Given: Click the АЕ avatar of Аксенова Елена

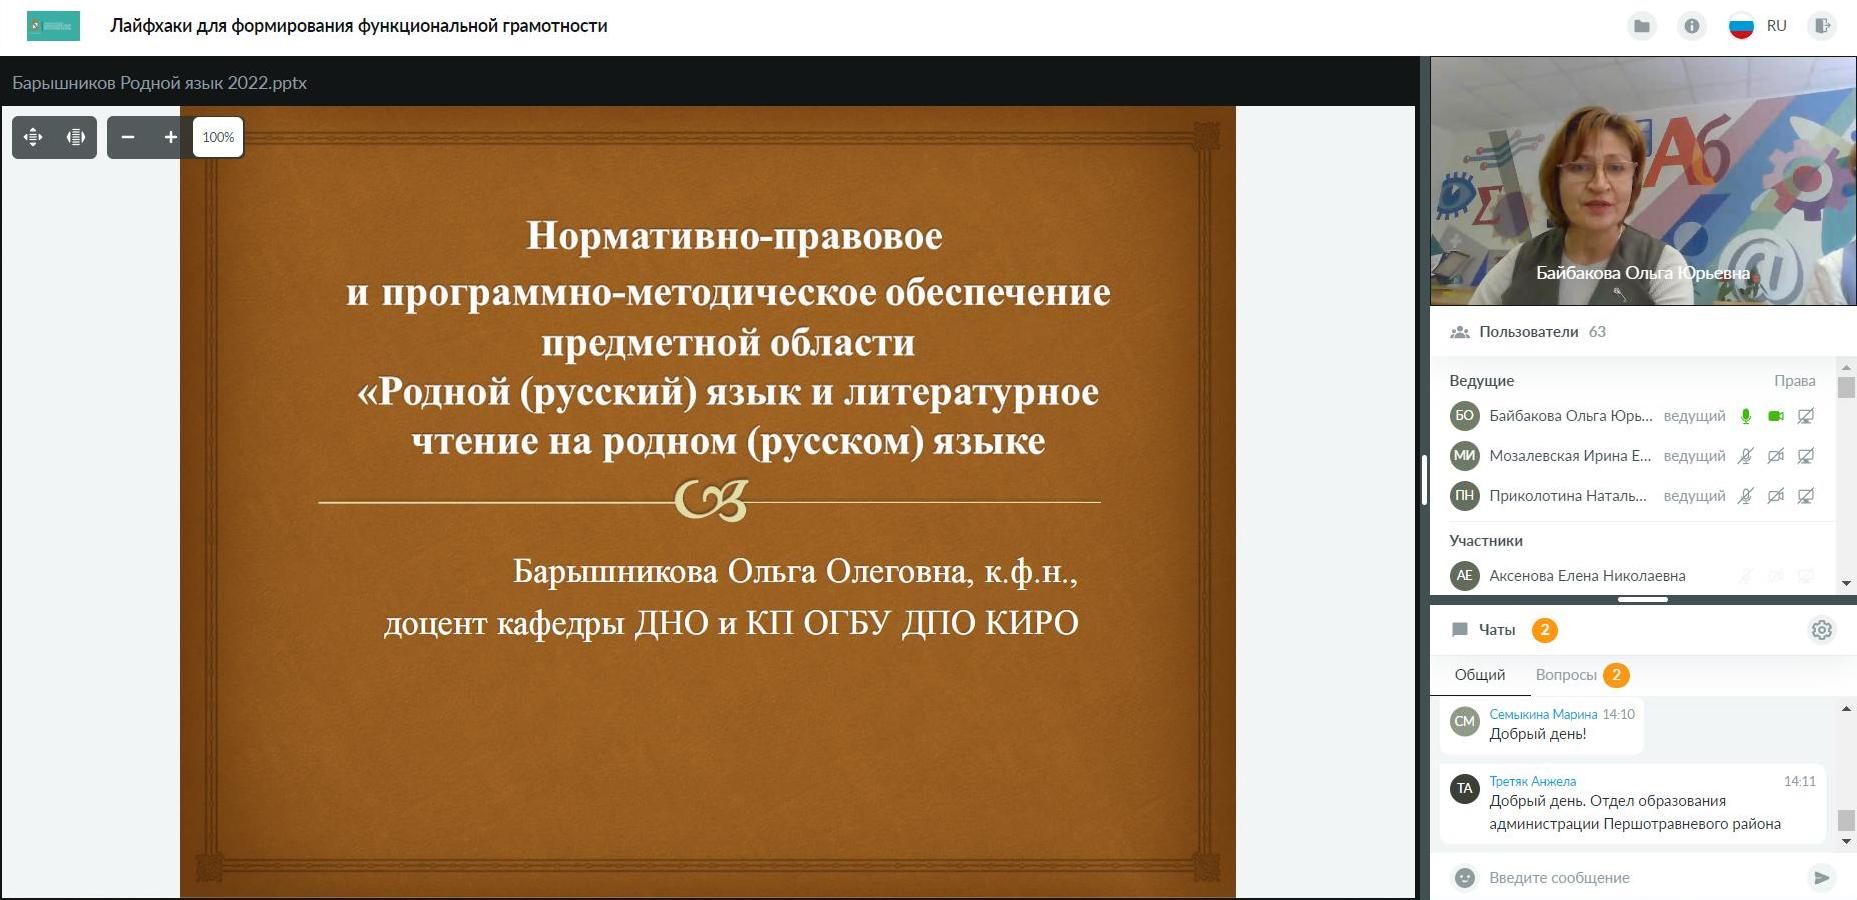Looking at the screenshot, I should (1465, 576).
